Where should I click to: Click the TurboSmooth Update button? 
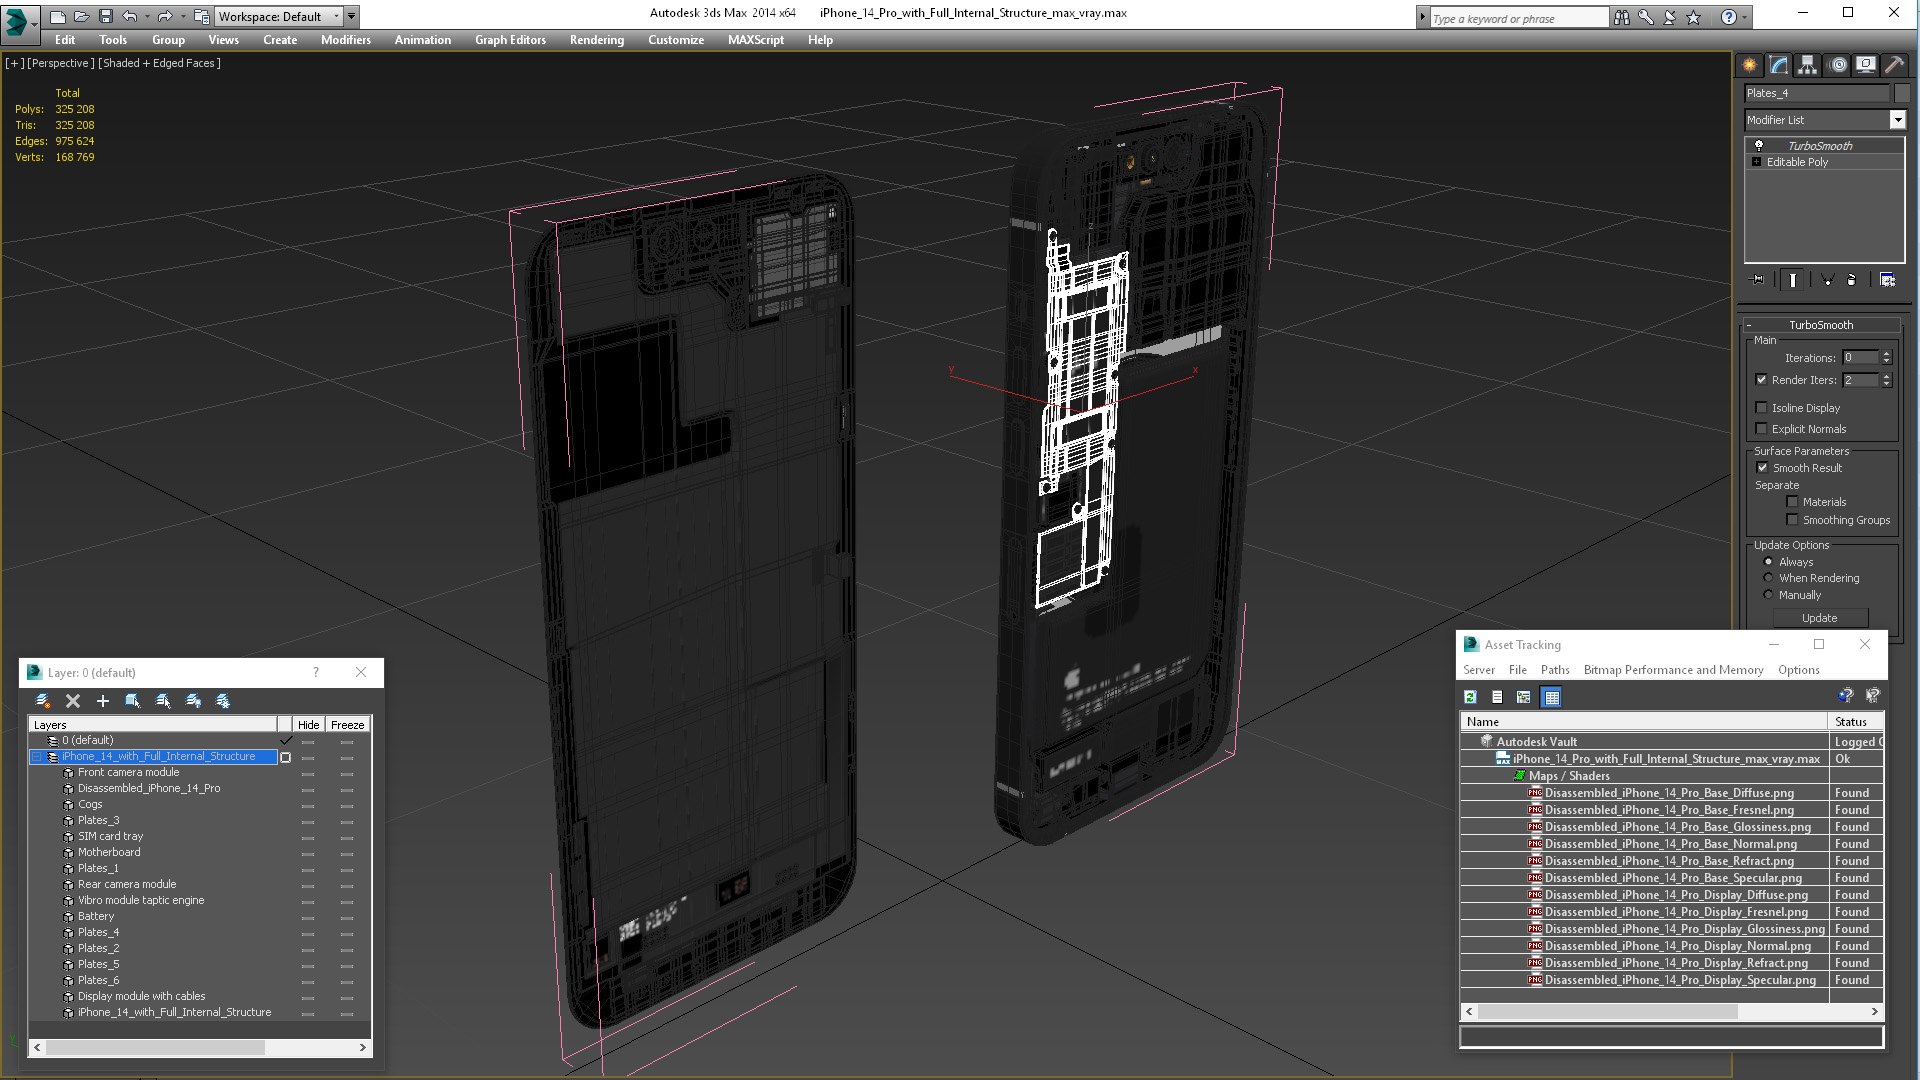coord(1819,618)
